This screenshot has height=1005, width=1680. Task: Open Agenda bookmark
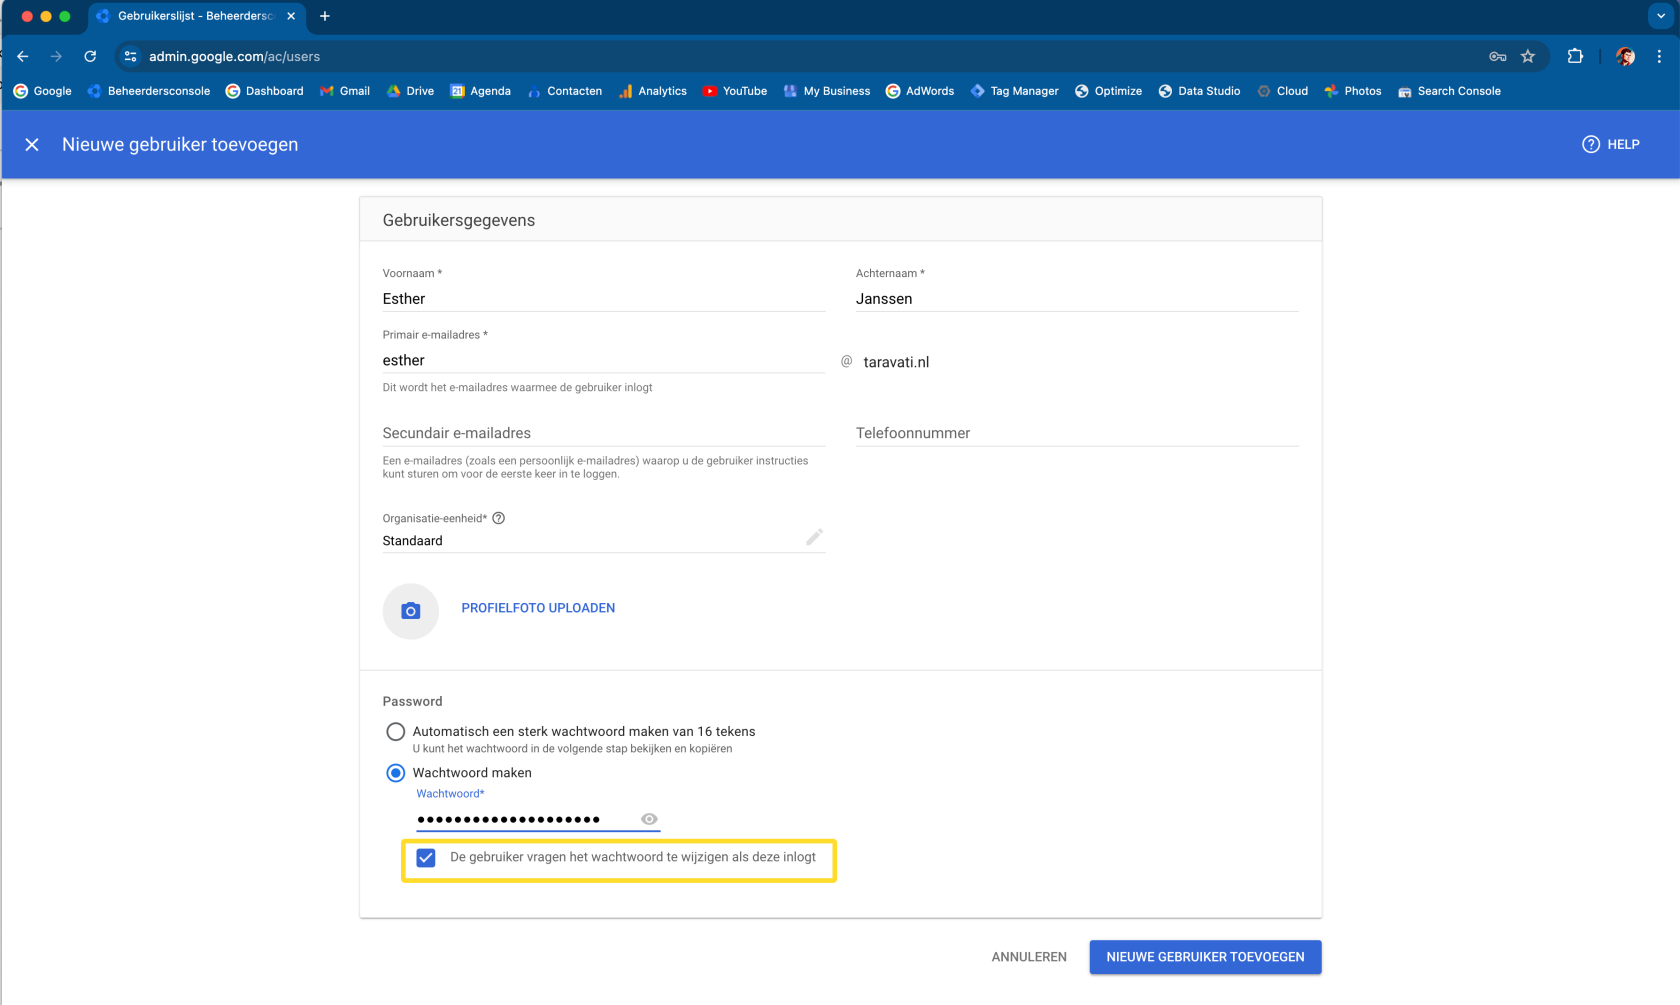coord(480,91)
